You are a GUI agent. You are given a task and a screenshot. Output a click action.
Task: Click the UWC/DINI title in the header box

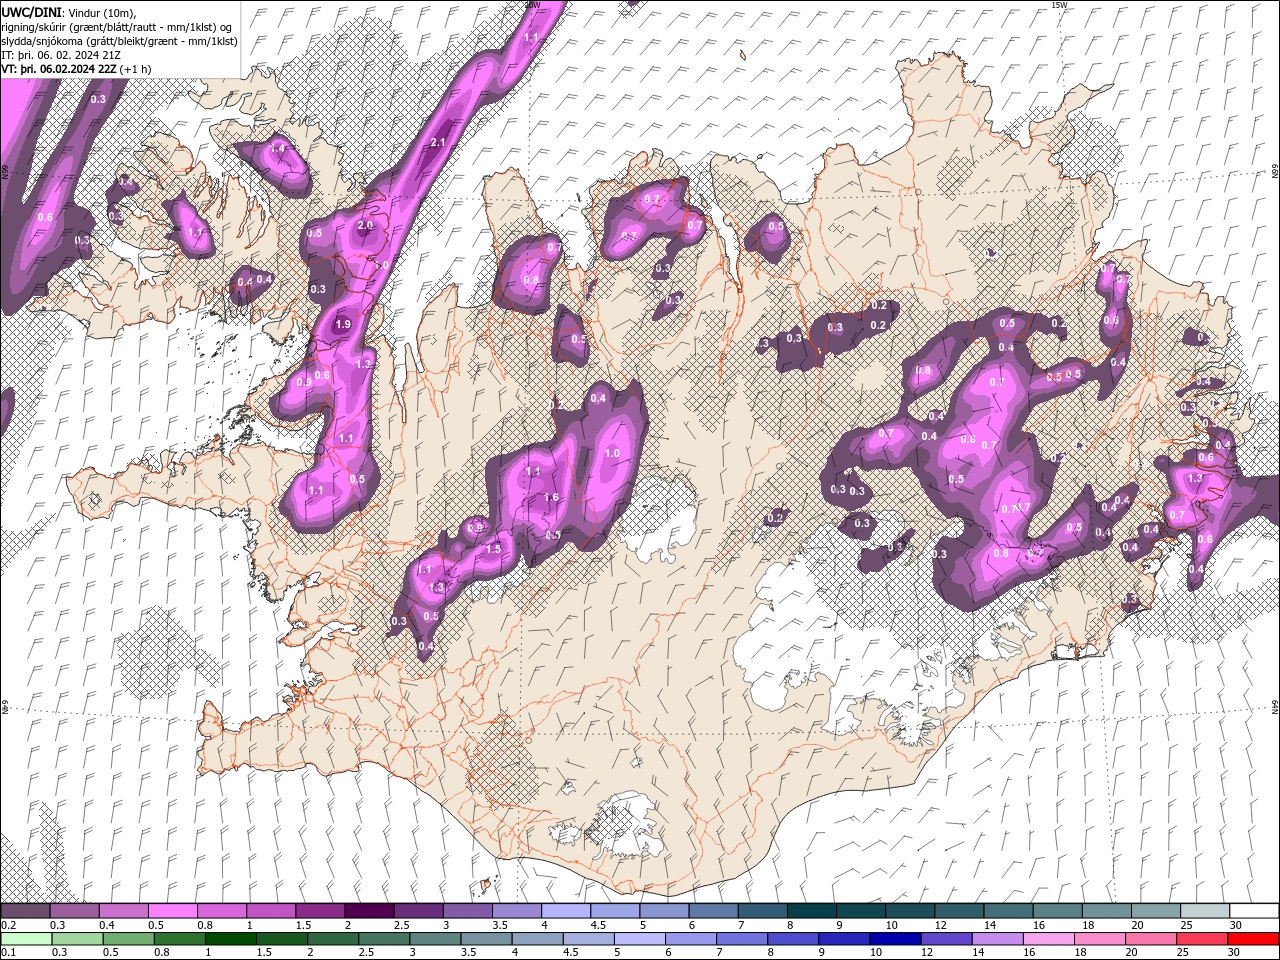(32, 12)
